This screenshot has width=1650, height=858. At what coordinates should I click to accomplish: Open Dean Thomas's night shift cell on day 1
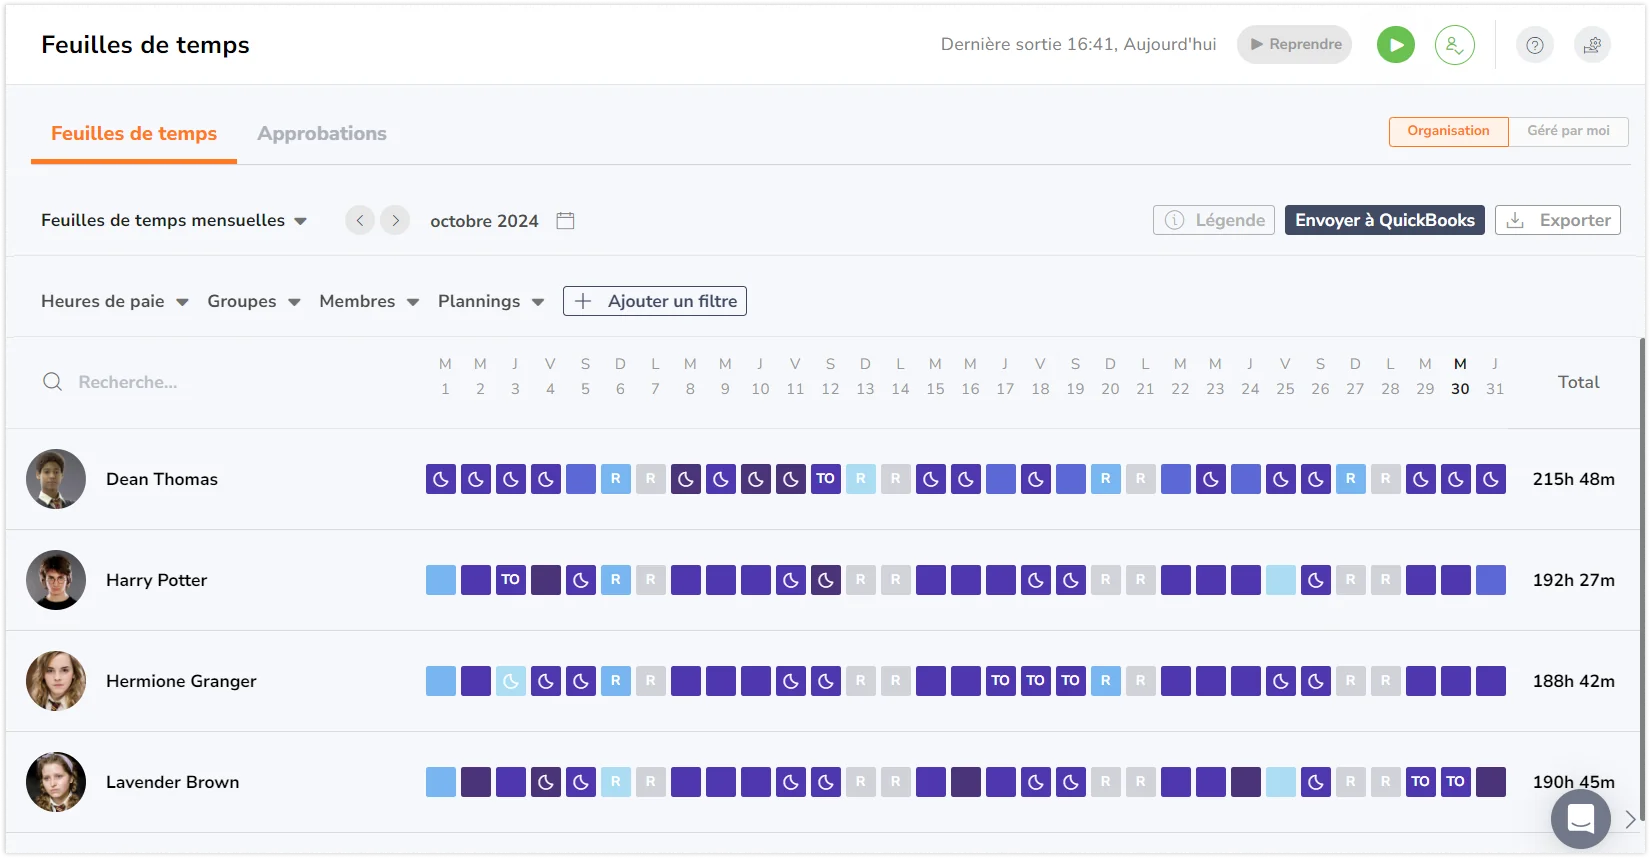pyautogui.click(x=441, y=479)
